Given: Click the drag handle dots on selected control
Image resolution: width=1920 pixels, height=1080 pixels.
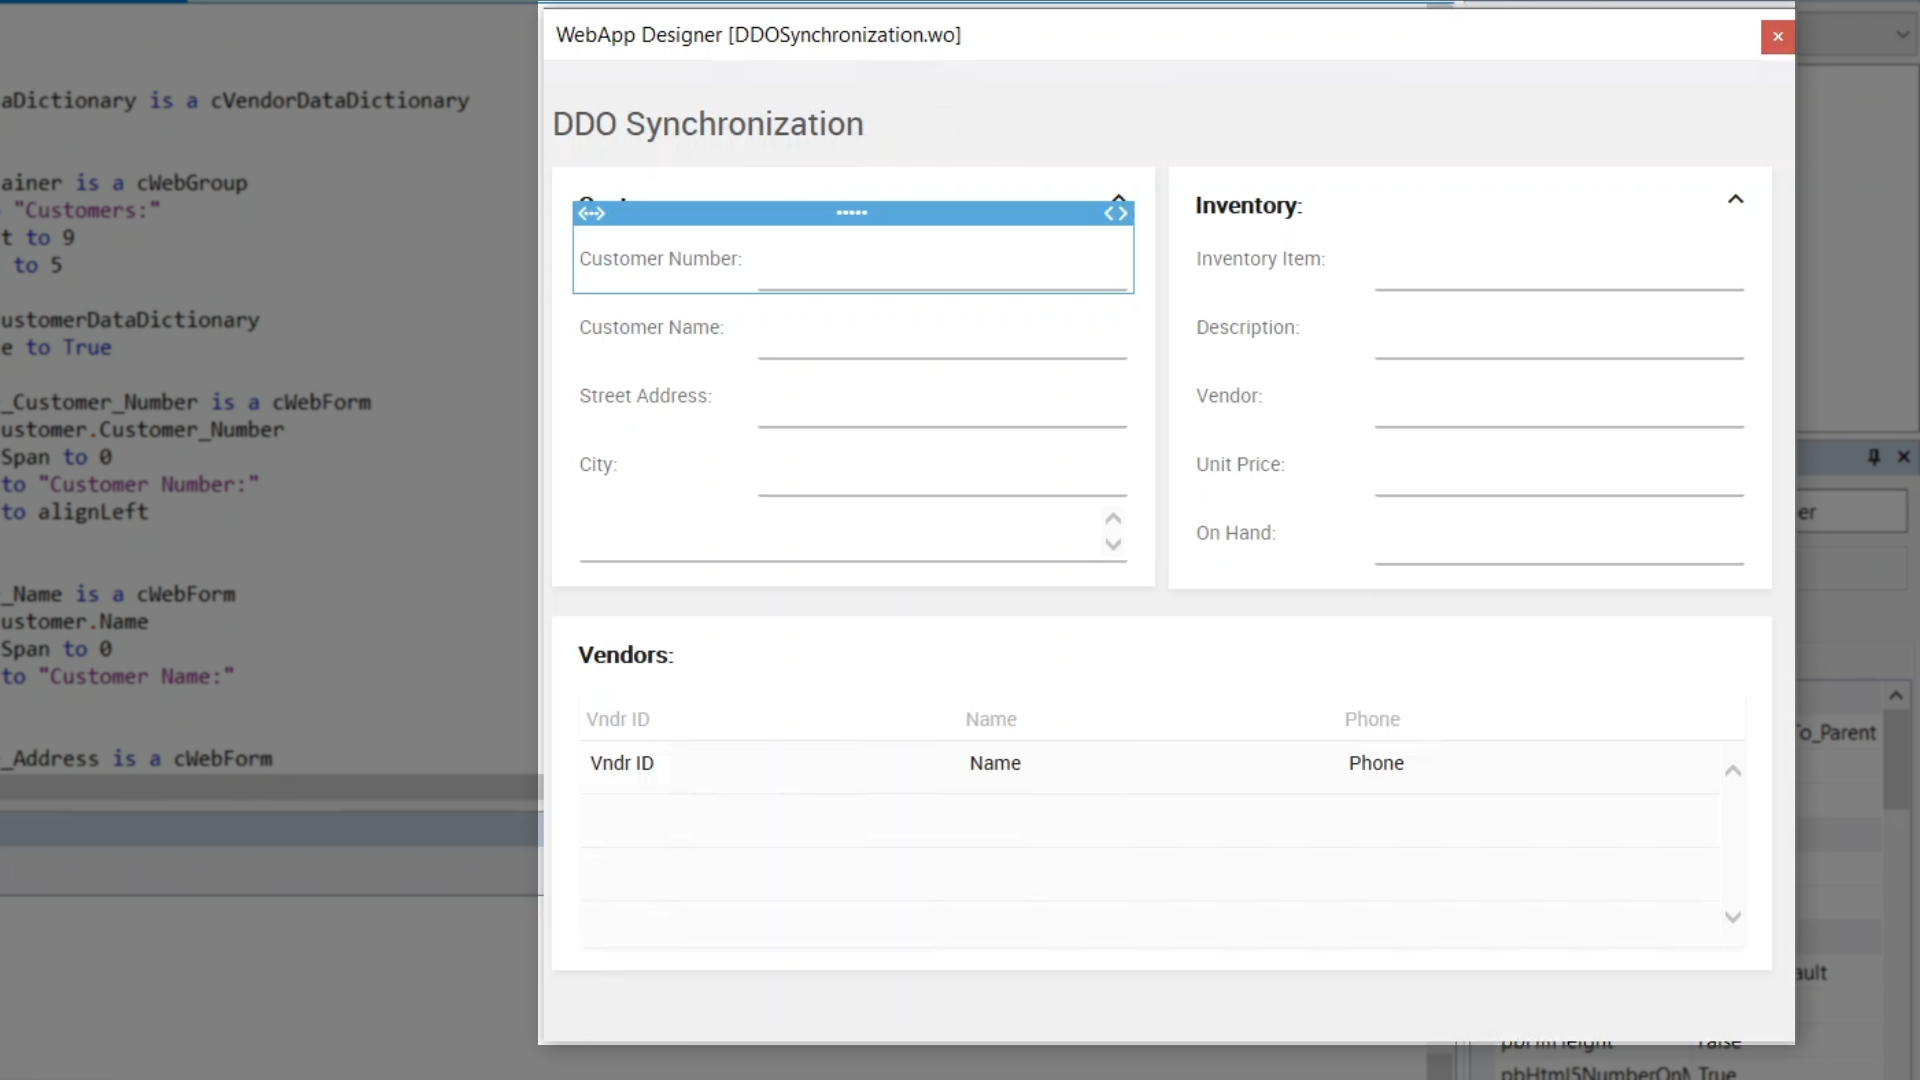Looking at the screenshot, I should click(x=852, y=213).
